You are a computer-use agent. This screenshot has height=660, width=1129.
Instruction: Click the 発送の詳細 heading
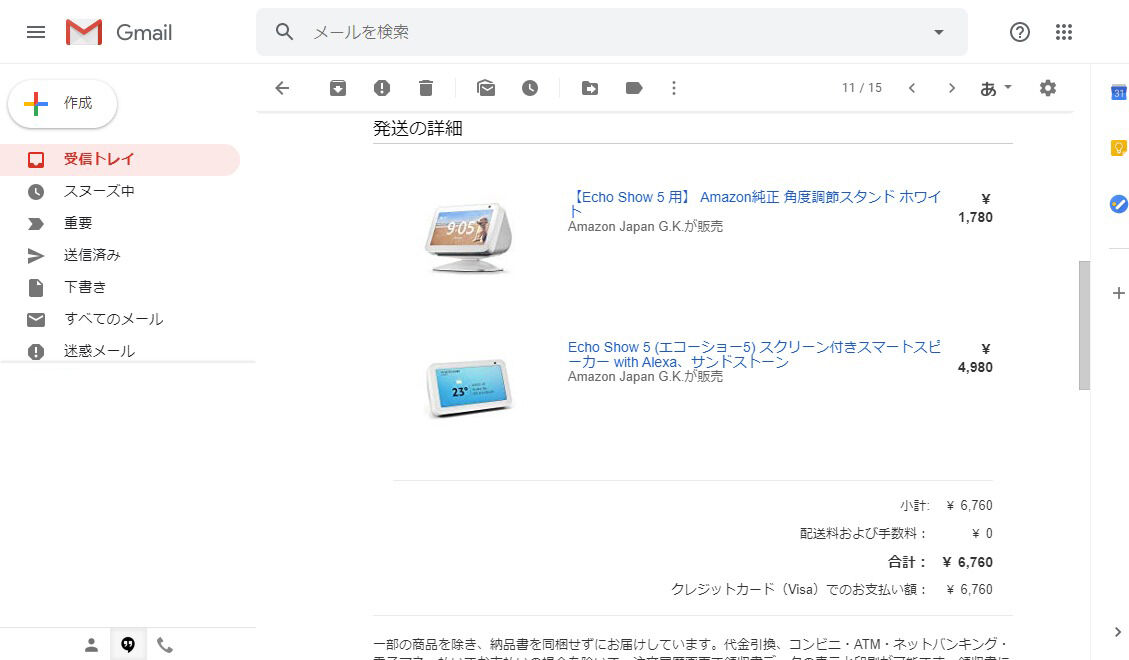[418, 128]
